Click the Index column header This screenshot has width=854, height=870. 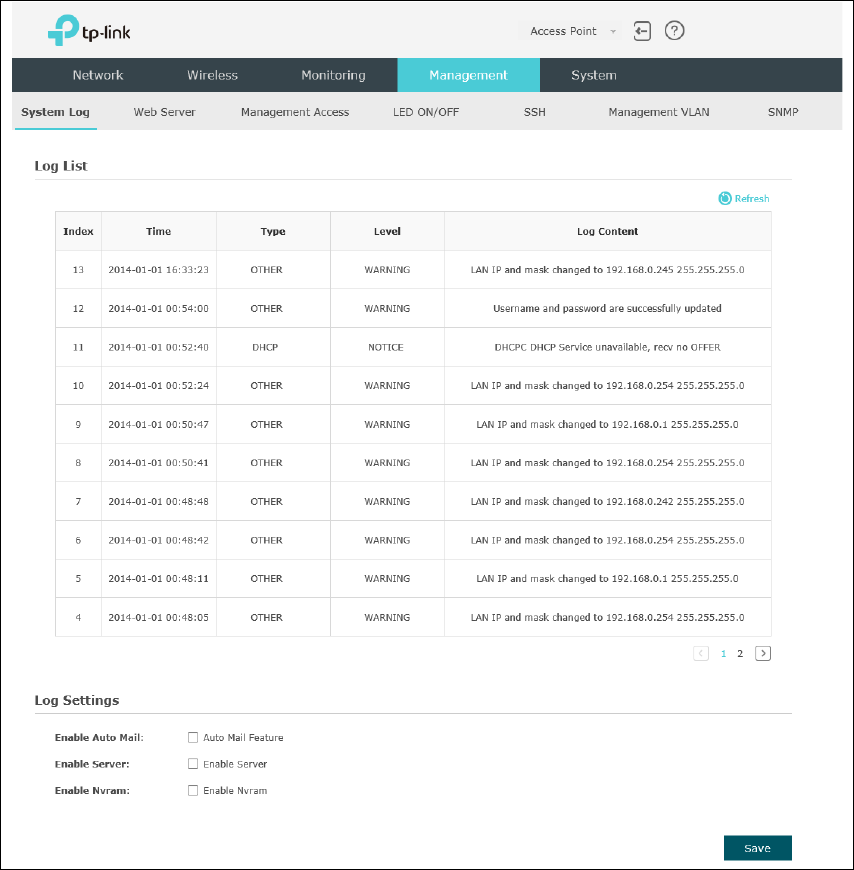(x=78, y=231)
